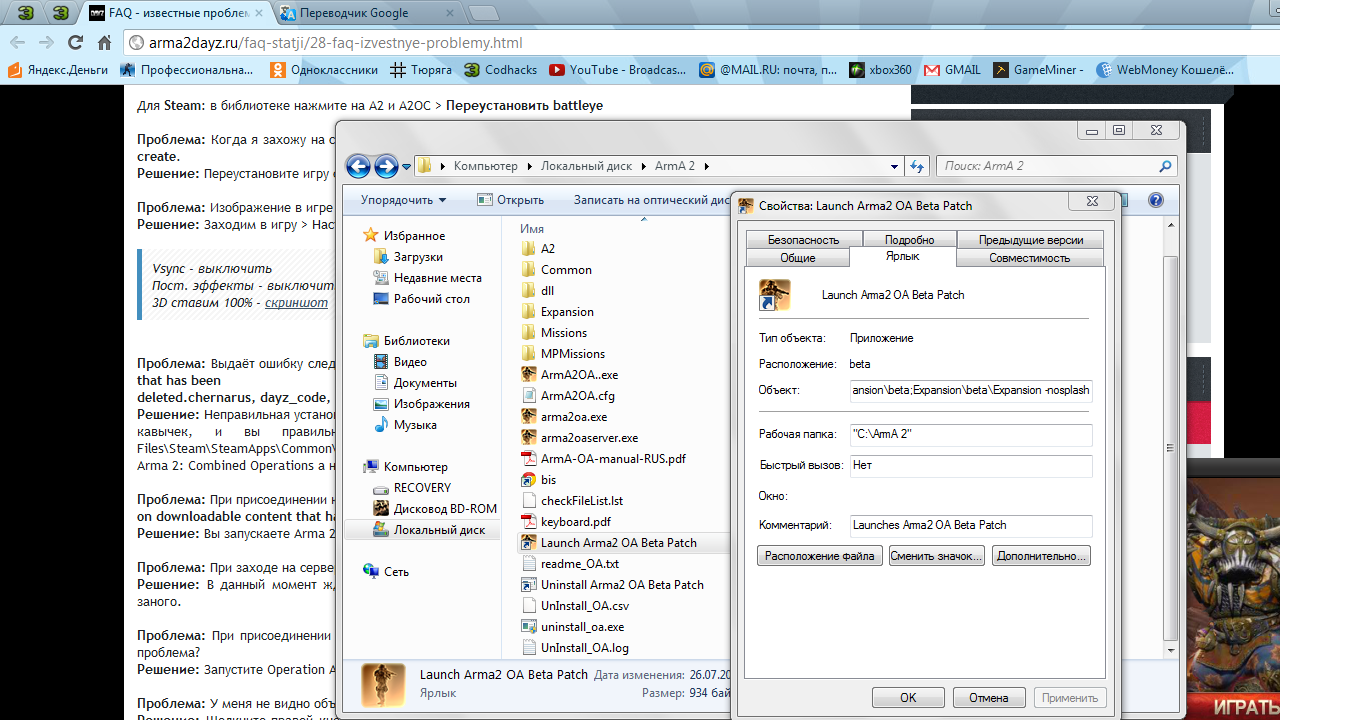Reload the Chrome page

[x=75, y=43]
